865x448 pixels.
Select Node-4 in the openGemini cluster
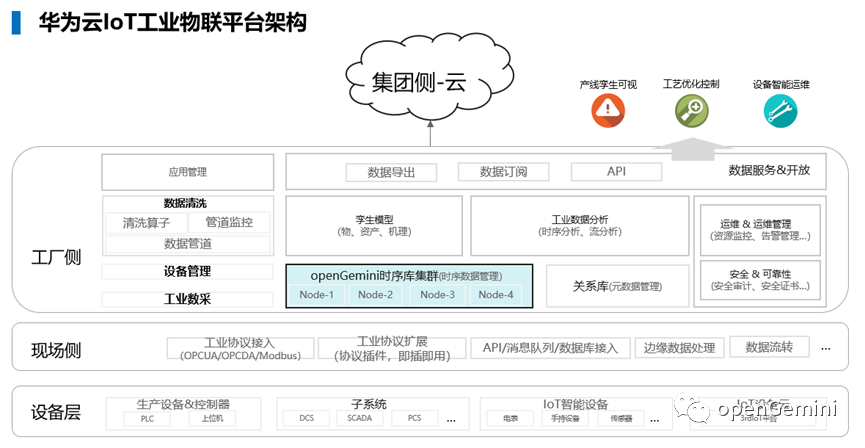(496, 295)
